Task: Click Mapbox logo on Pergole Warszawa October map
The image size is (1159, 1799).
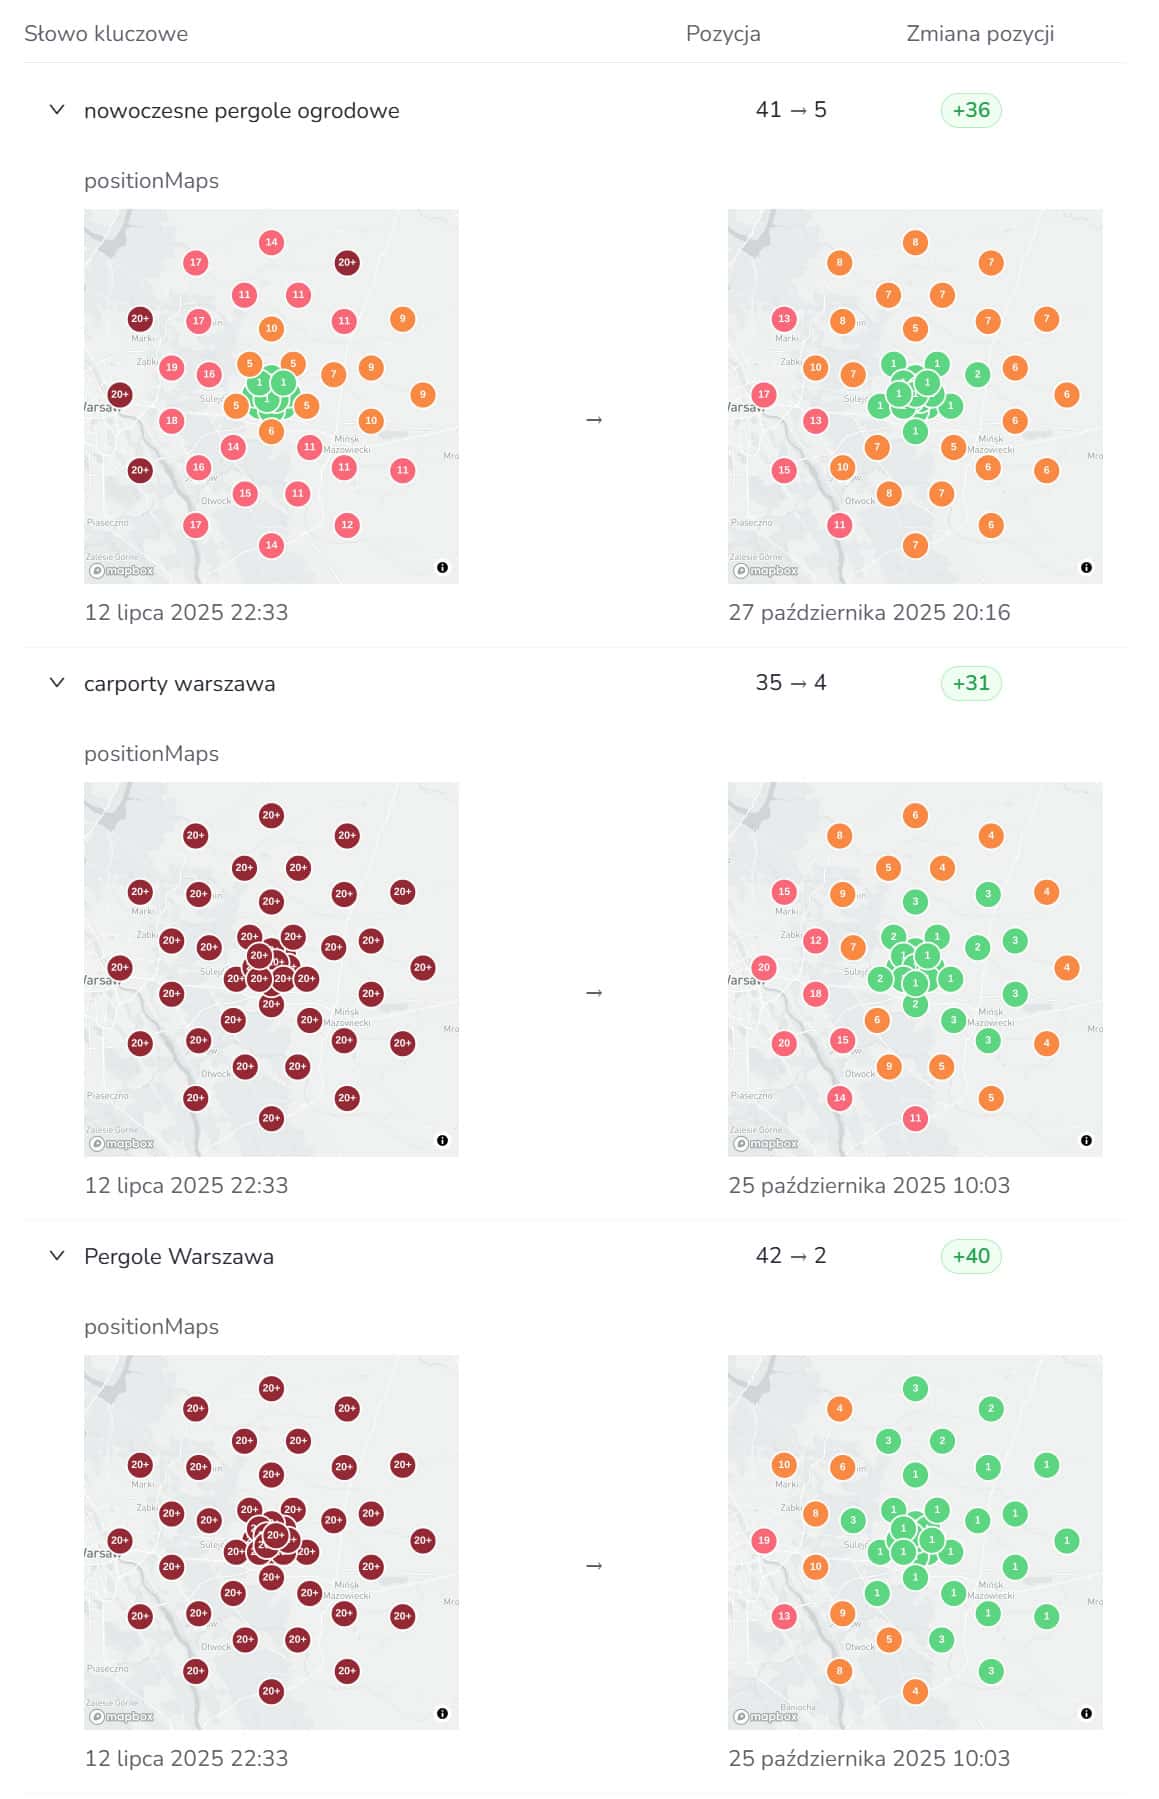Action: pos(766,1716)
